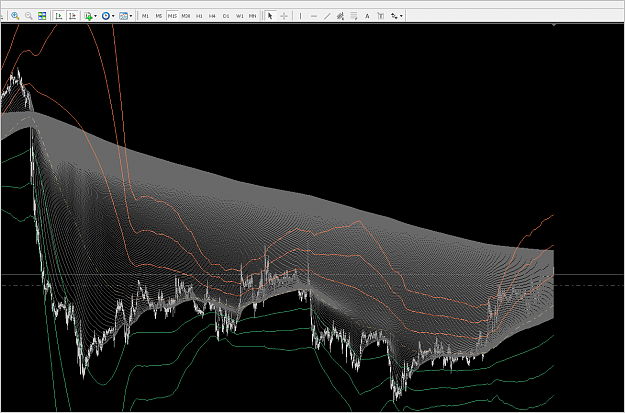Viewport: 625px width, 413px height.
Task: Switch to H1 timeframe
Action: pyautogui.click(x=199, y=16)
